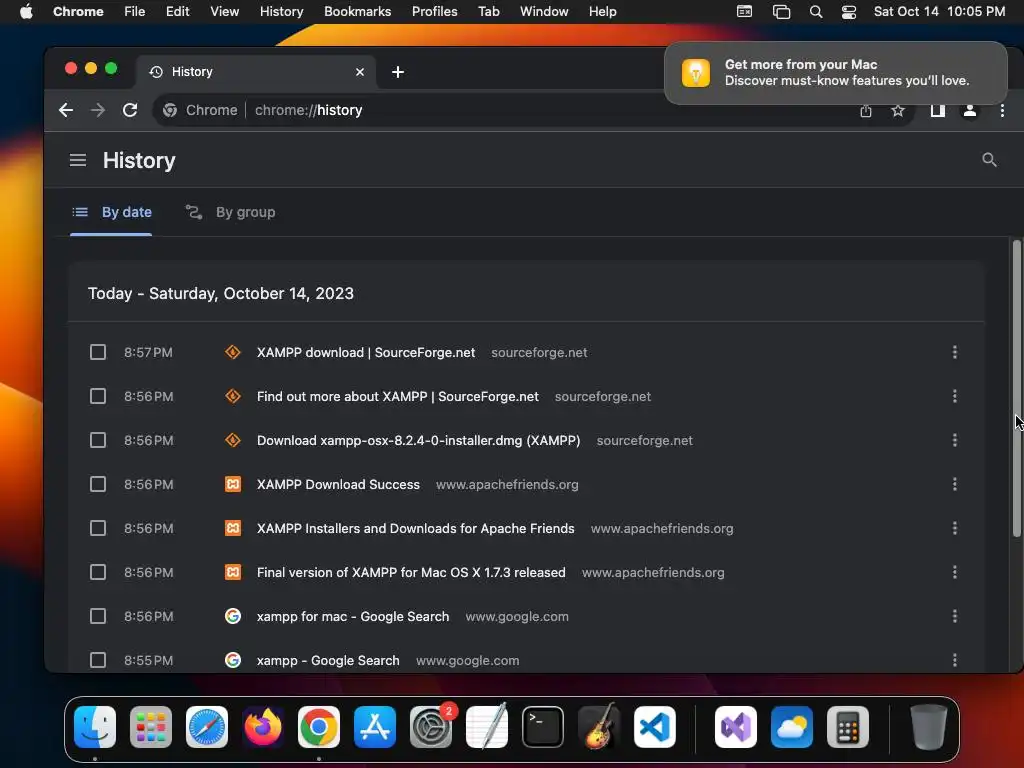Click the Get more from your Mac notification

(x=835, y=72)
